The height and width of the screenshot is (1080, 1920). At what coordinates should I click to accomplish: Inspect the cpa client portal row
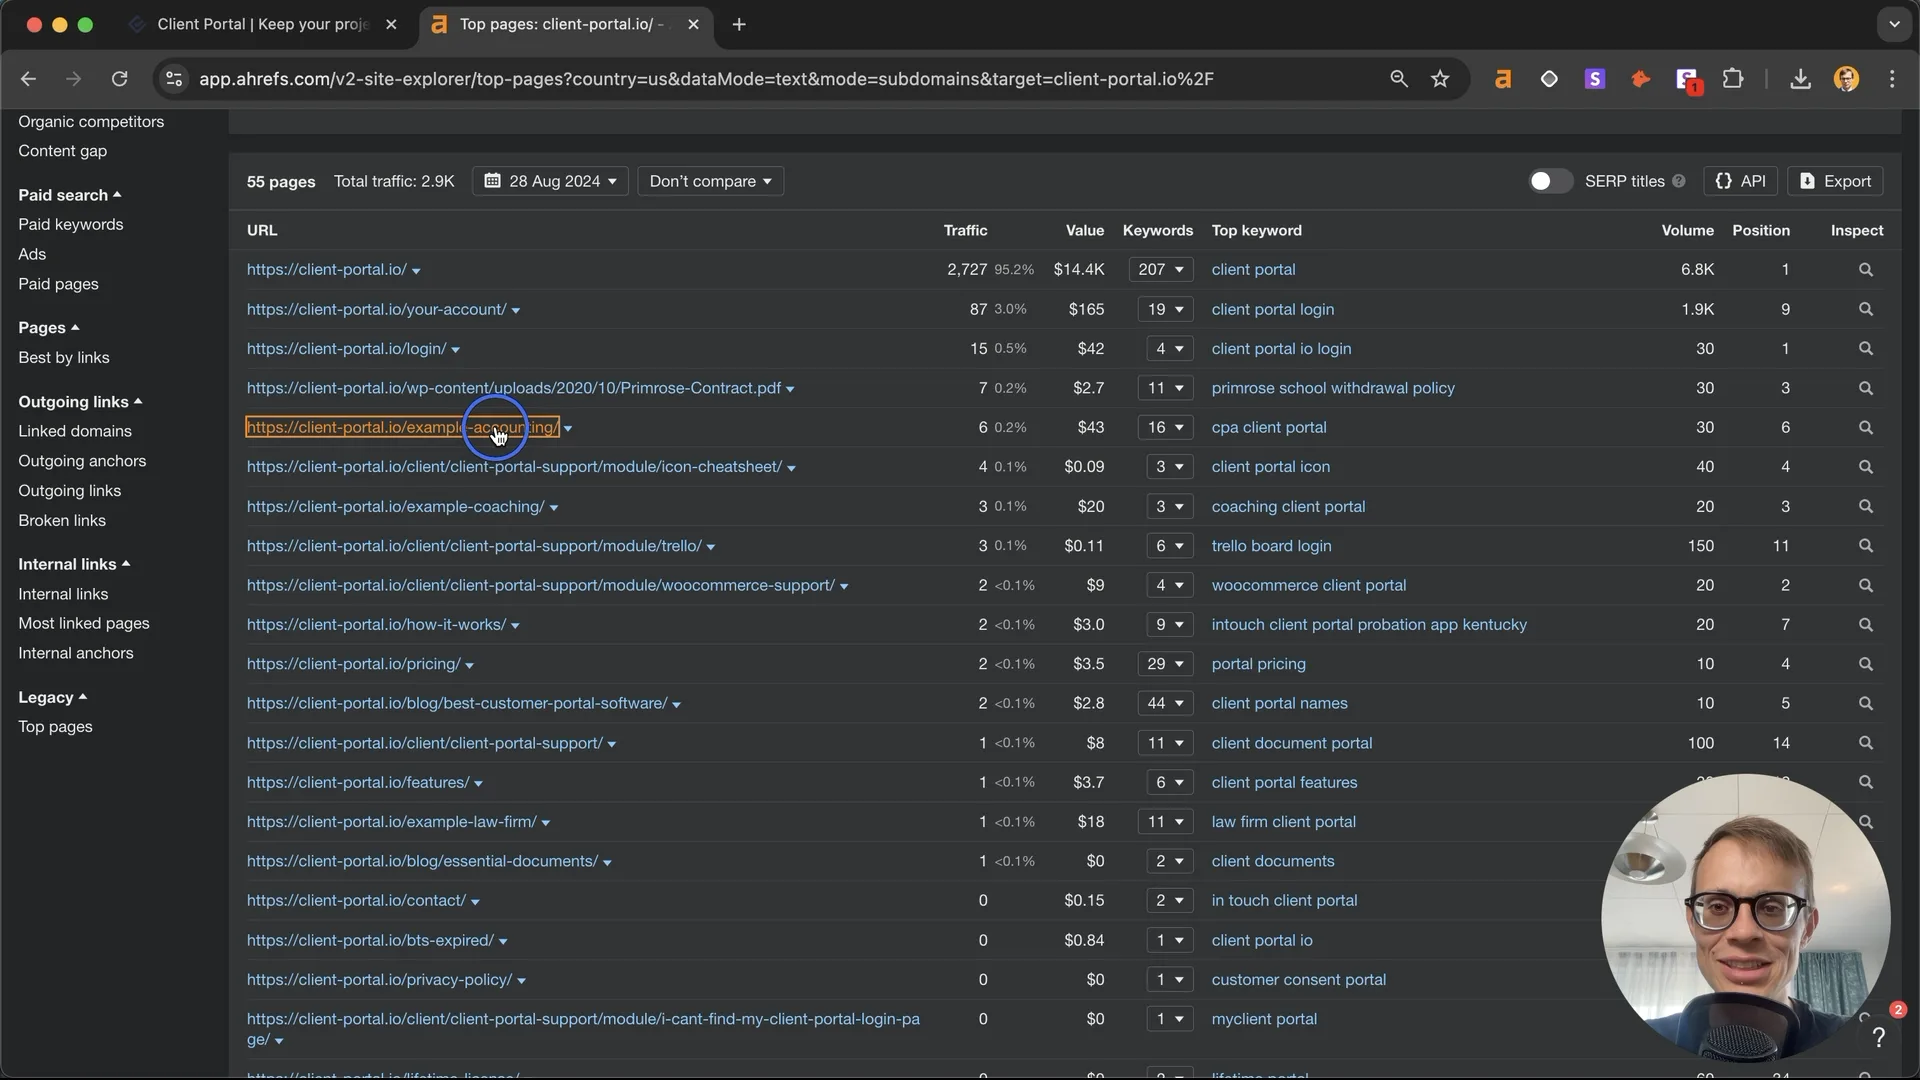[x=1865, y=427]
